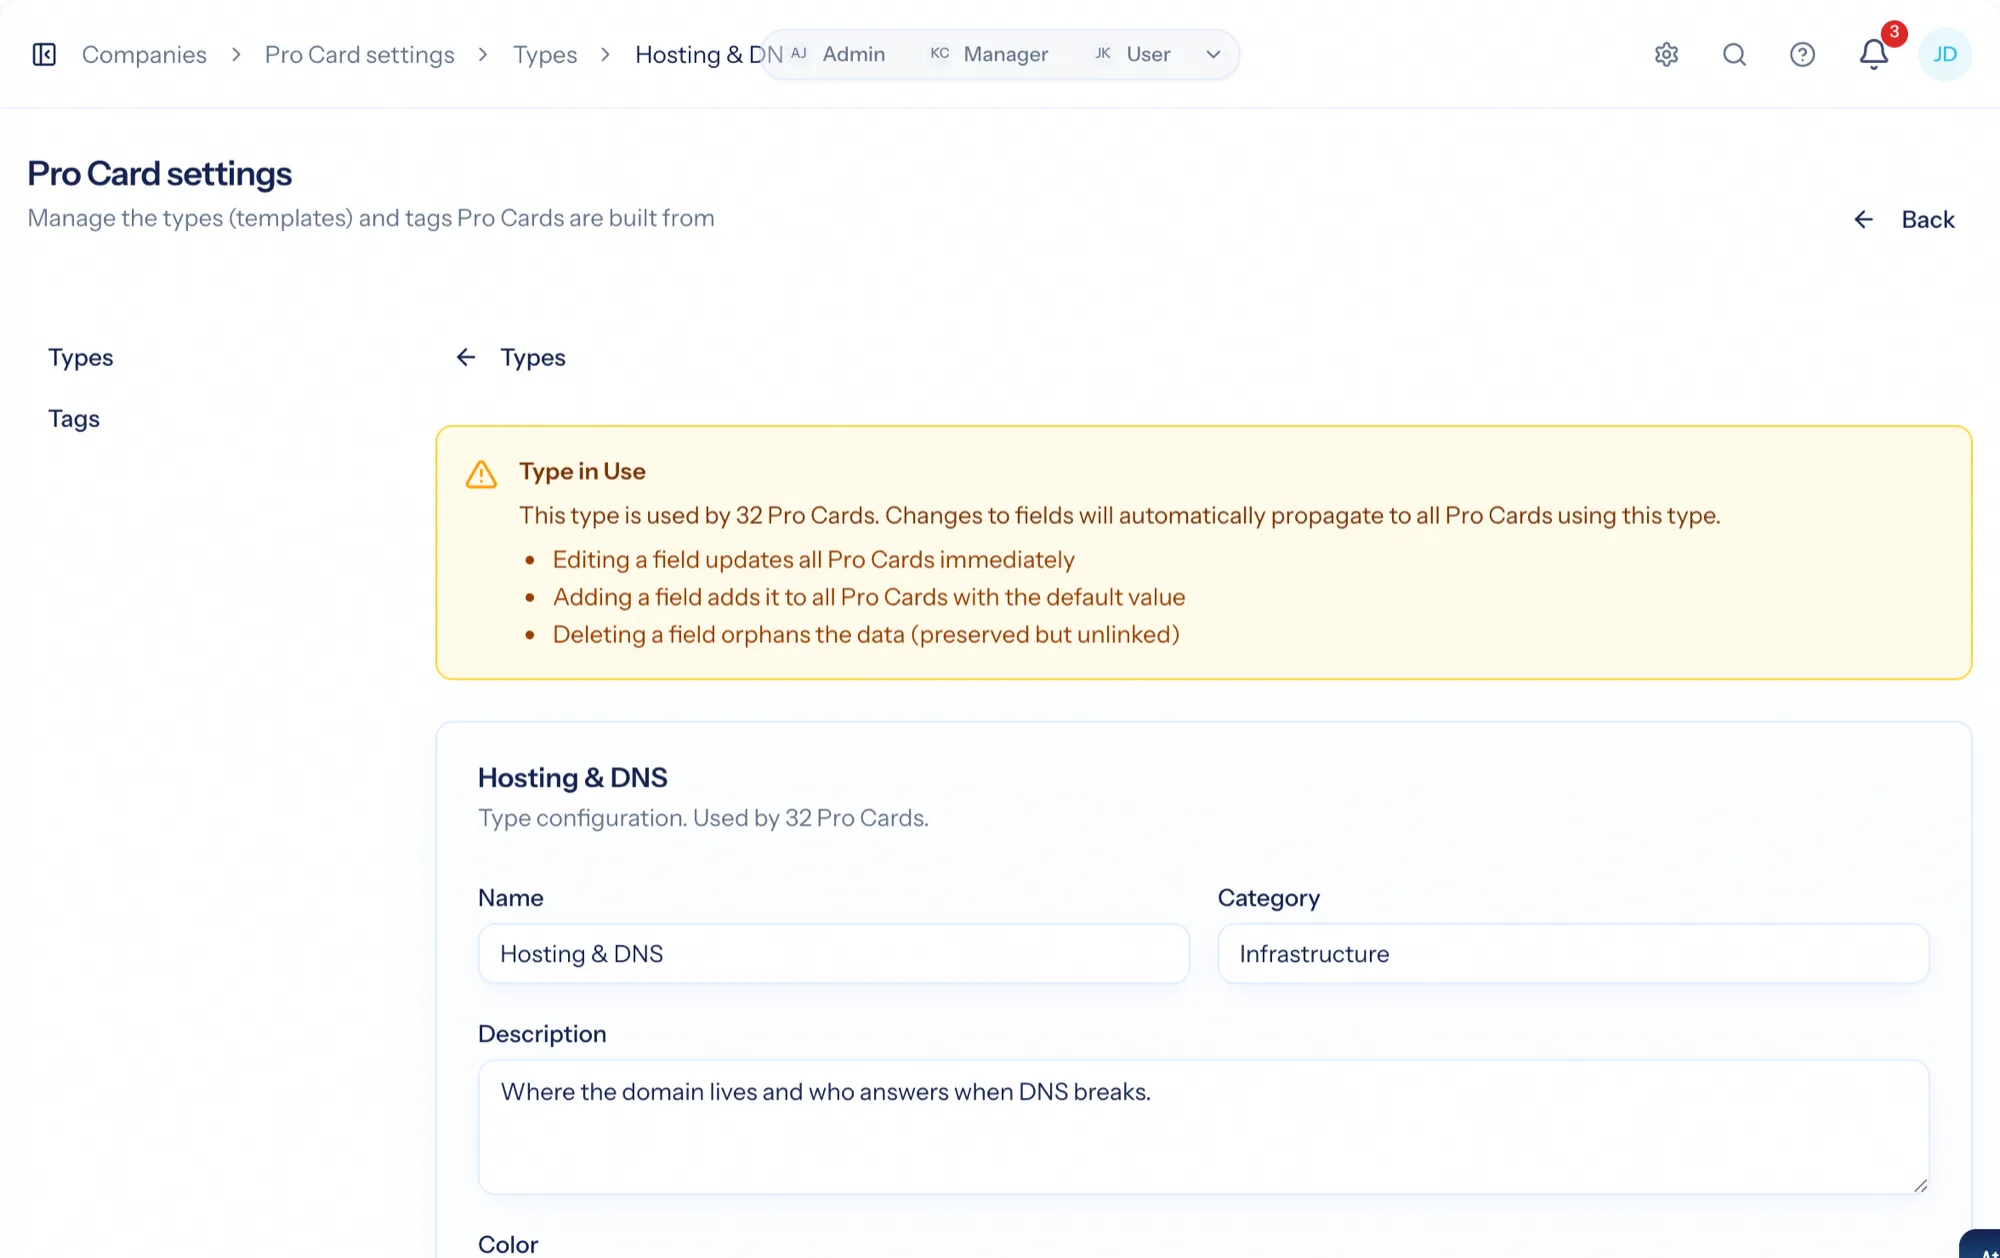Click the Hosting & DNS card heading
The width and height of the screenshot is (2000, 1258).
click(572, 777)
